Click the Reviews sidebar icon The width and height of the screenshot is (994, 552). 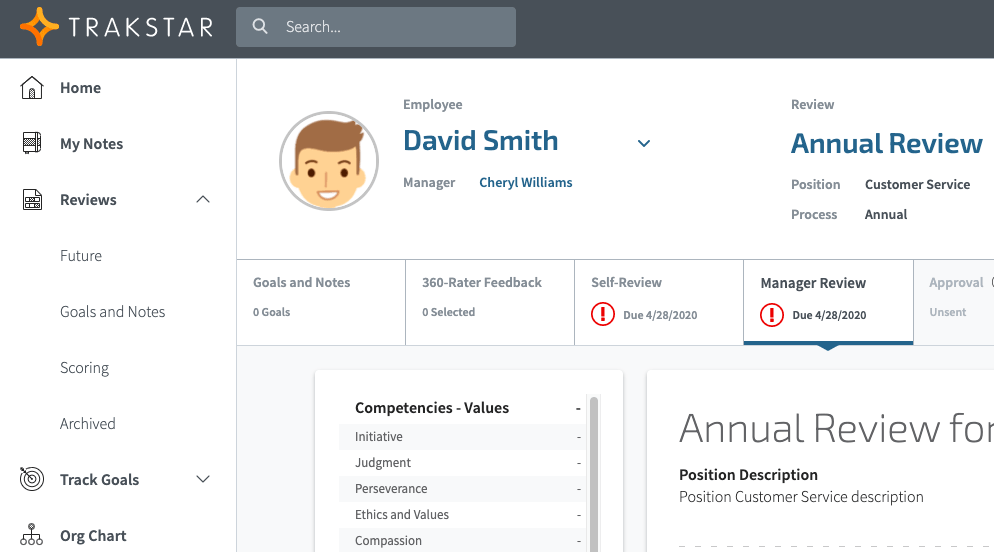[32, 200]
